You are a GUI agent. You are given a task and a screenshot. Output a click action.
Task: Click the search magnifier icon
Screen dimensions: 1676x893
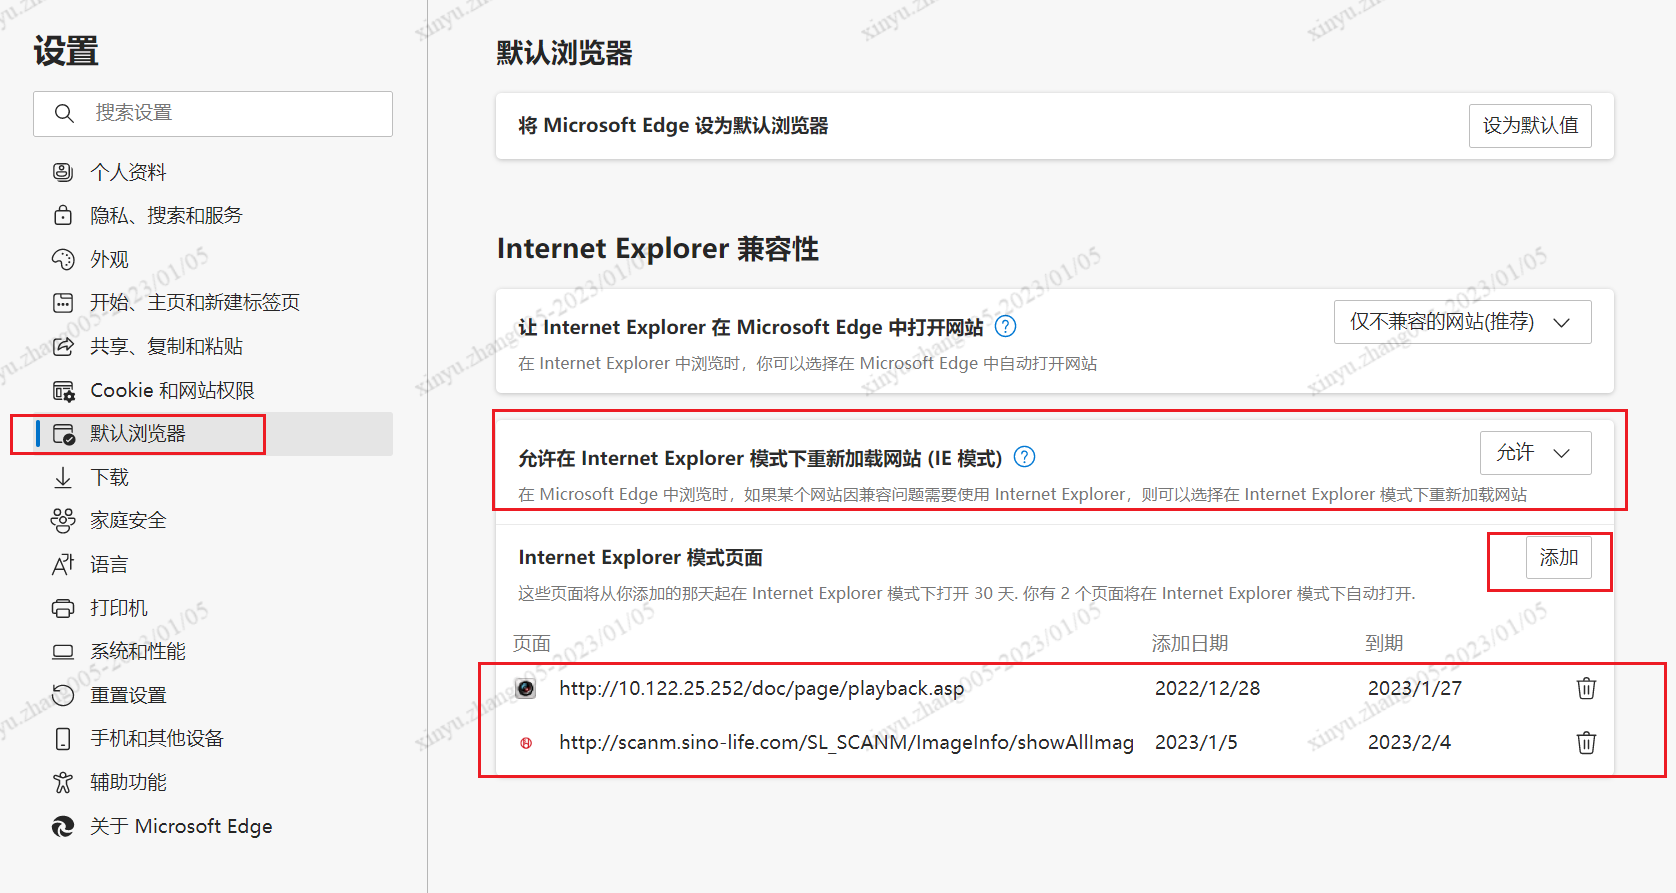(x=64, y=113)
